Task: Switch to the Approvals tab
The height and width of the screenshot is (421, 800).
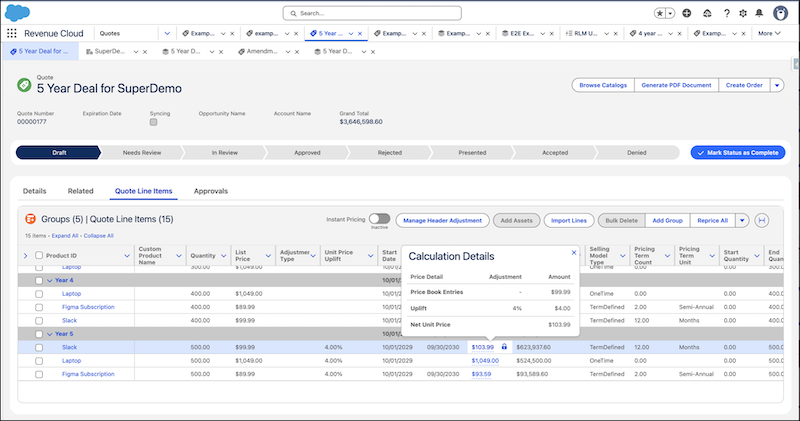Action: pyautogui.click(x=211, y=191)
